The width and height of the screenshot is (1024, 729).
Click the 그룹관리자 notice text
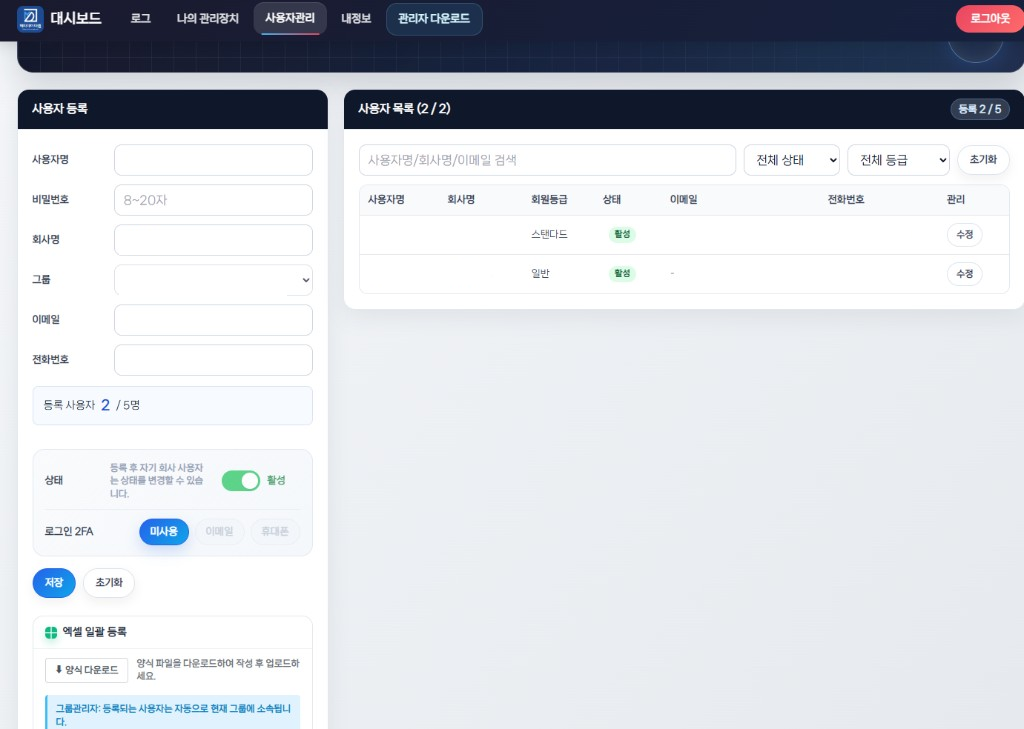[x=173, y=715]
